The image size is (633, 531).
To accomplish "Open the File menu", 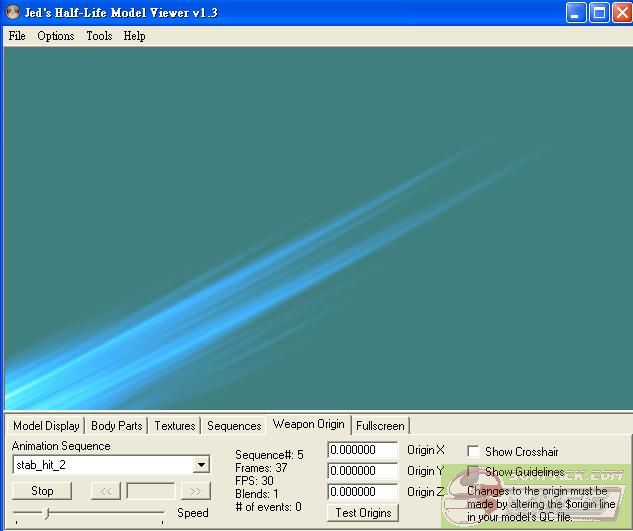I will (x=17, y=36).
